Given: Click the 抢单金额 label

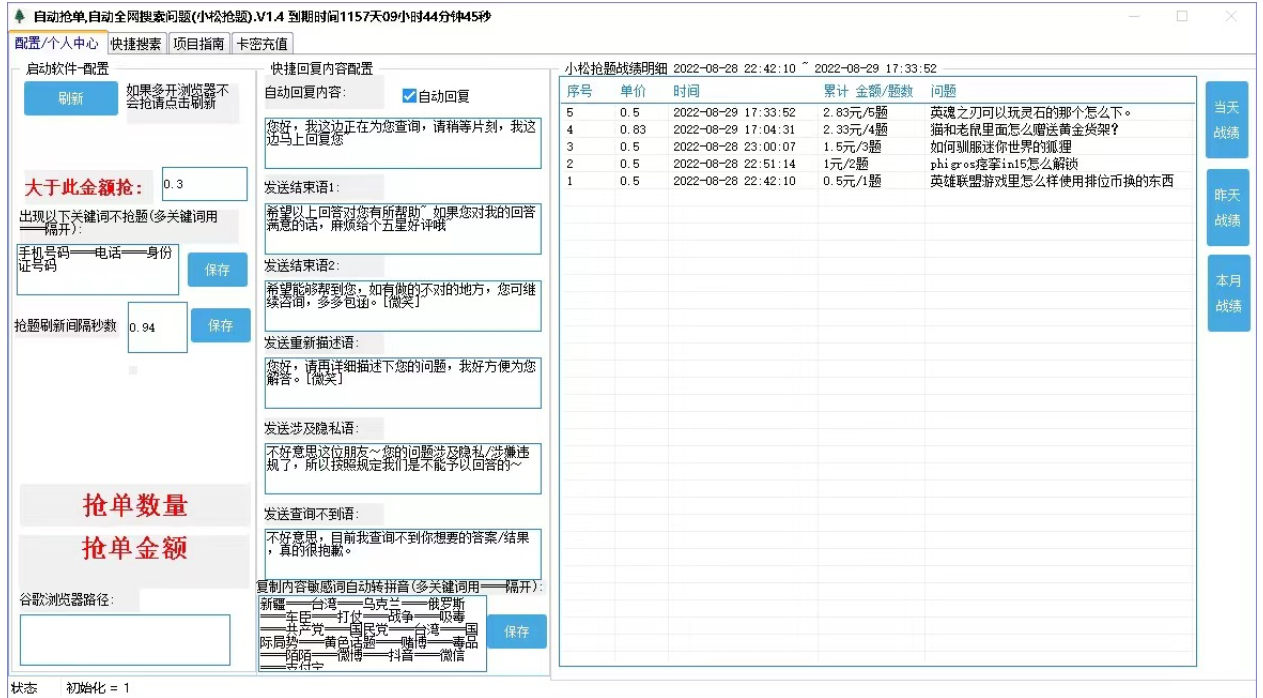Looking at the screenshot, I should 133,546.
